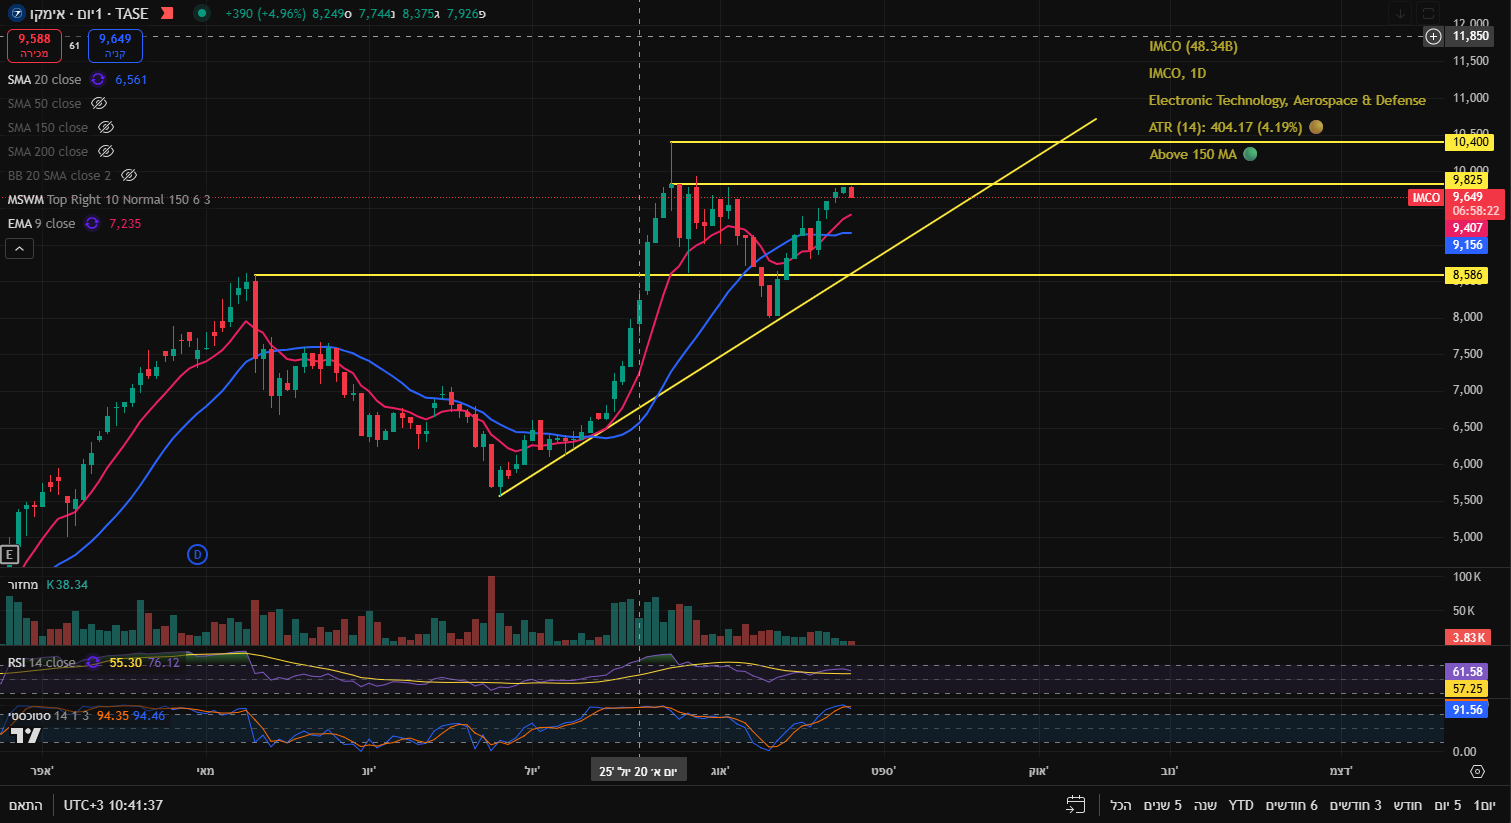Click the EMA 9 close legend label
This screenshot has height=823, width=1511.
(x=41, y=224)
